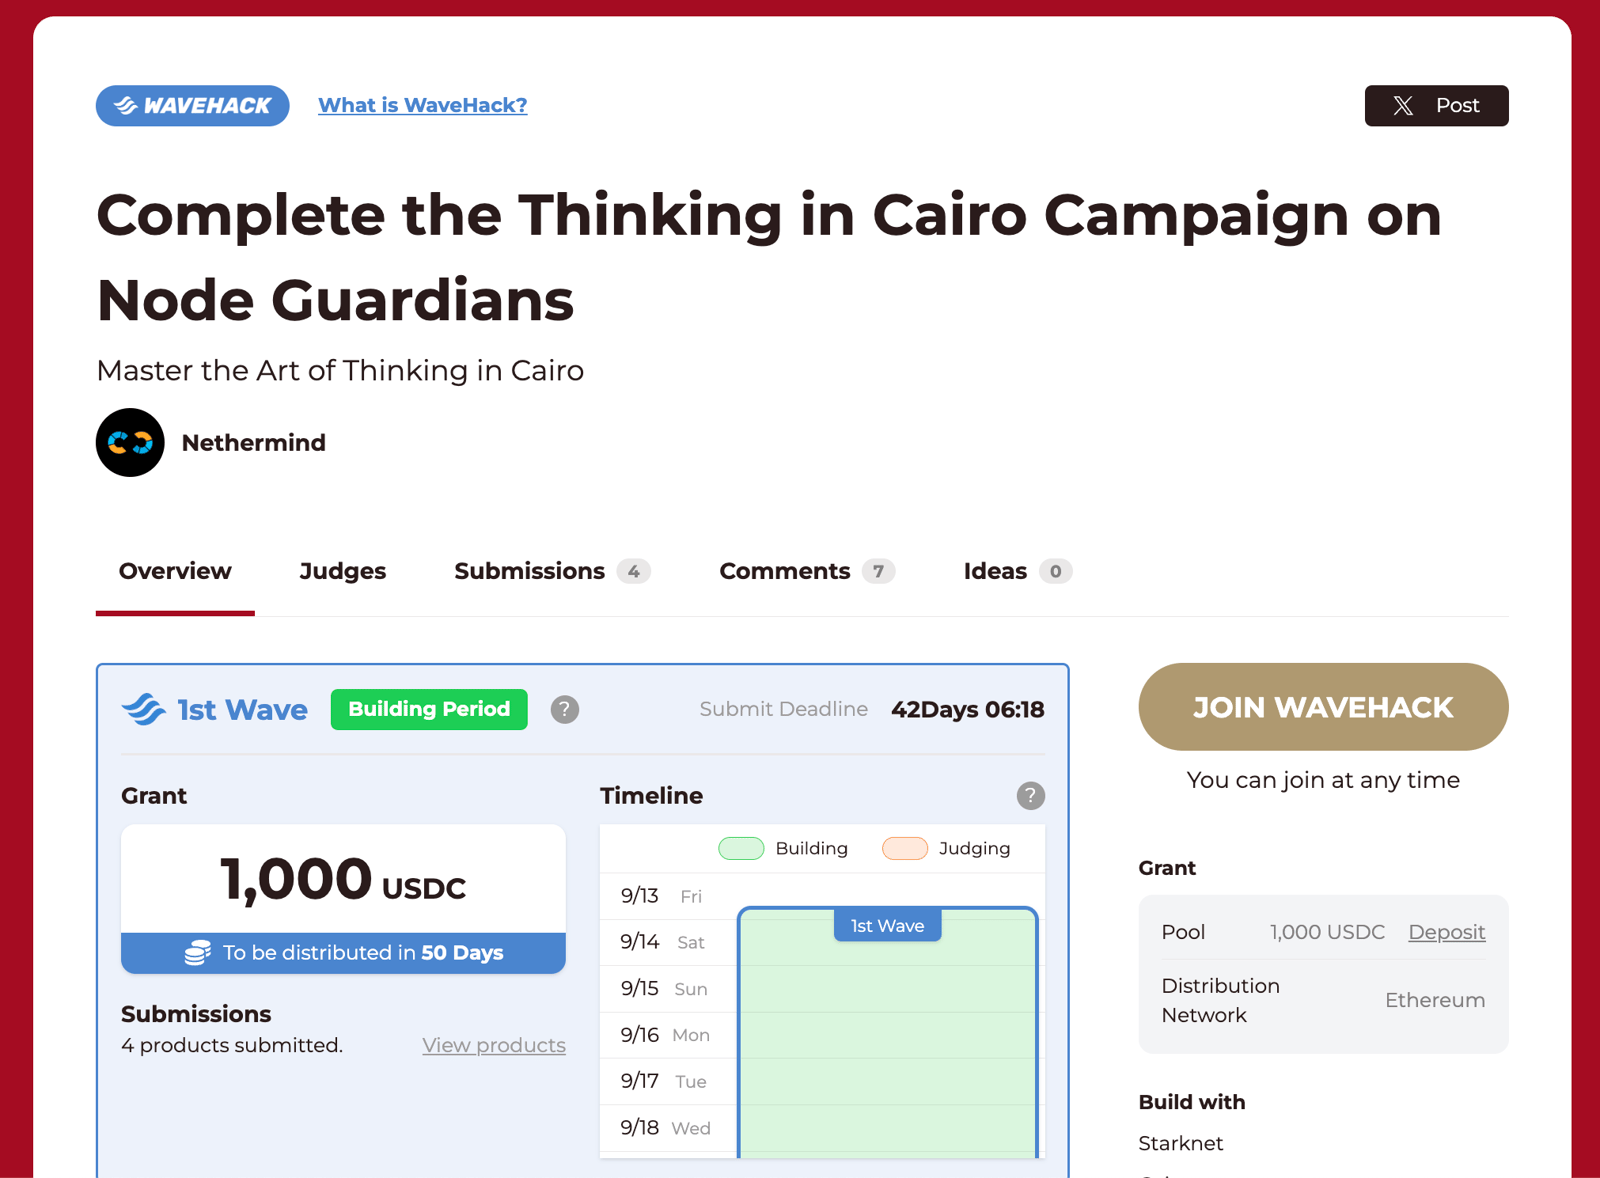Click the Deposit link in Pool row
Viewport: 1600px width, 1178px height.
[x=1447, y=932]
